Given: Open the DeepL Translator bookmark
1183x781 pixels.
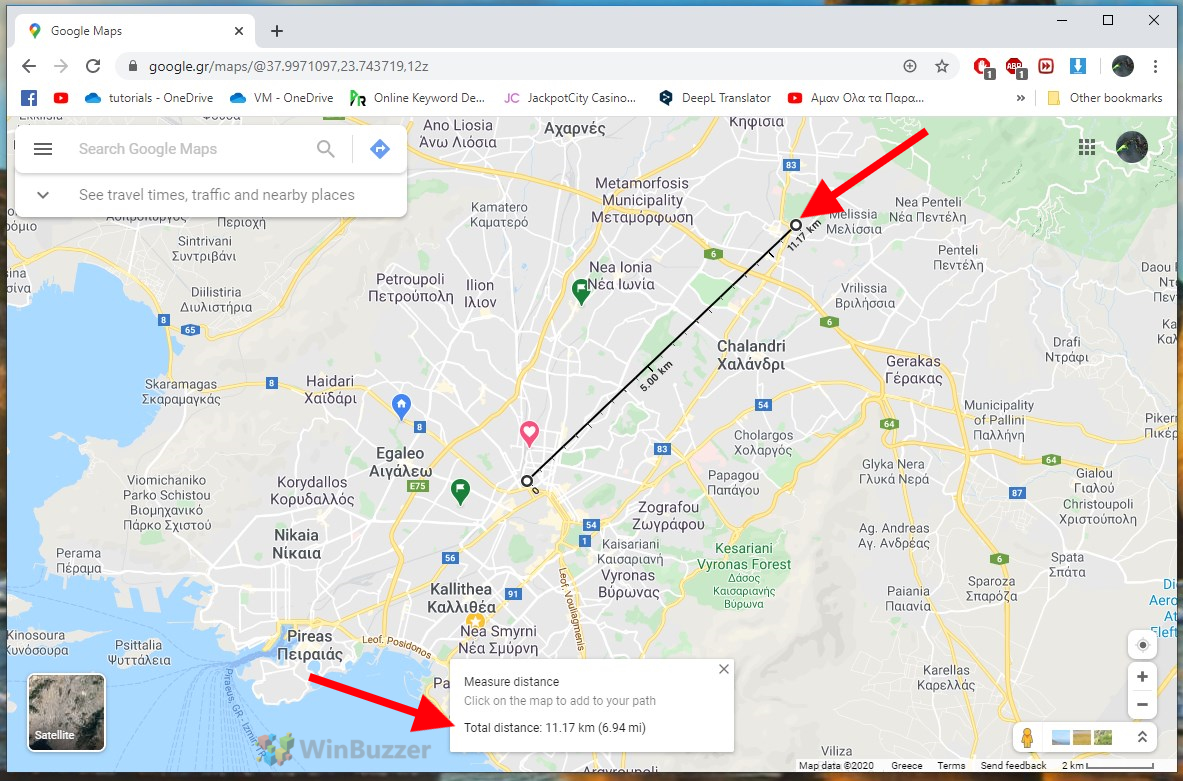Looking at the screenshot, I should [714, 98].
